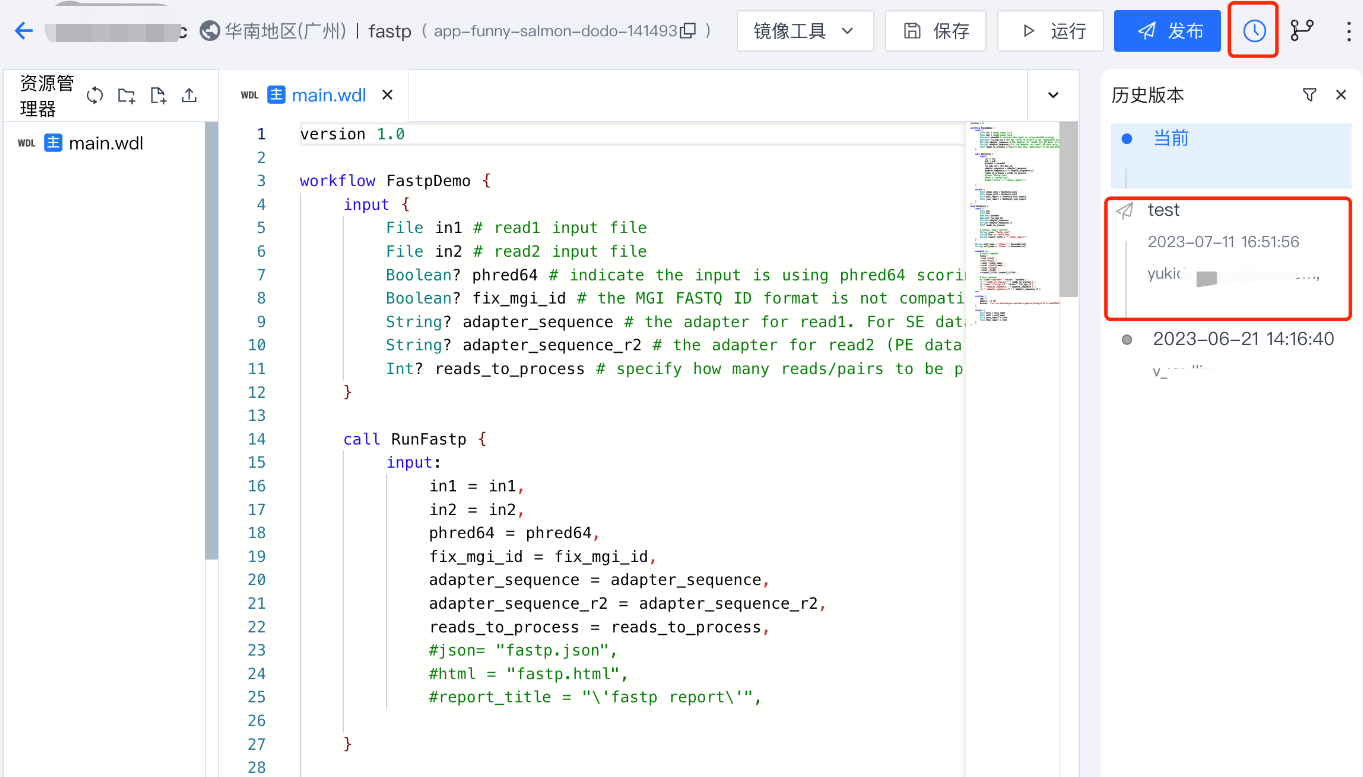This screenshot has width=1363, height=777.
Task: Click the back arrow icon
Action: point(24,31)
